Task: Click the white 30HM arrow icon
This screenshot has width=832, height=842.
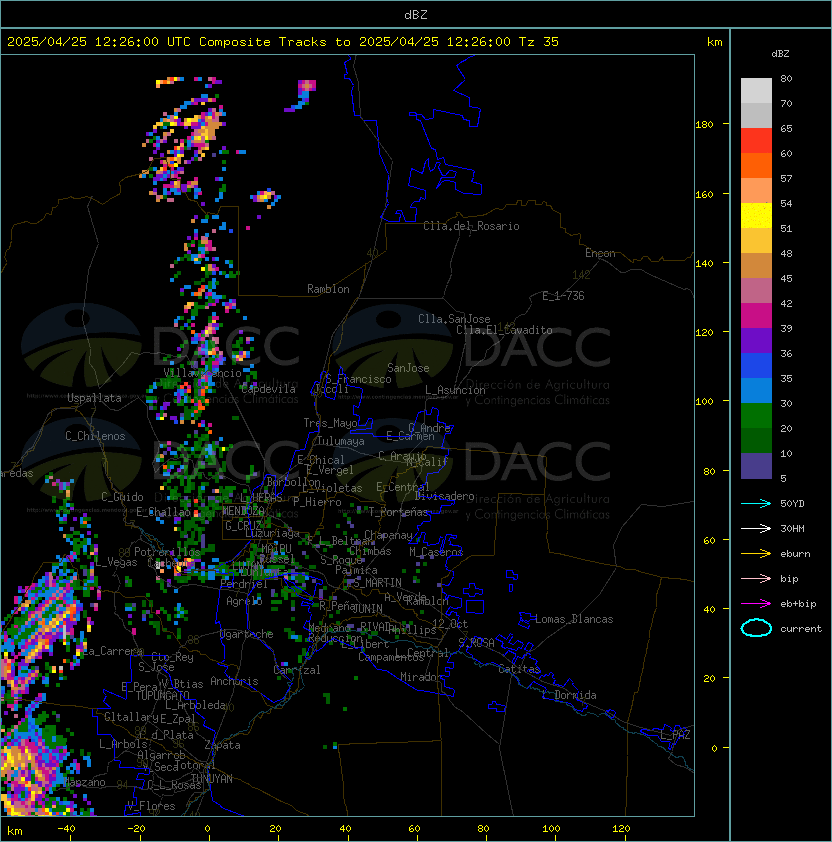Action: pos(756,528)
